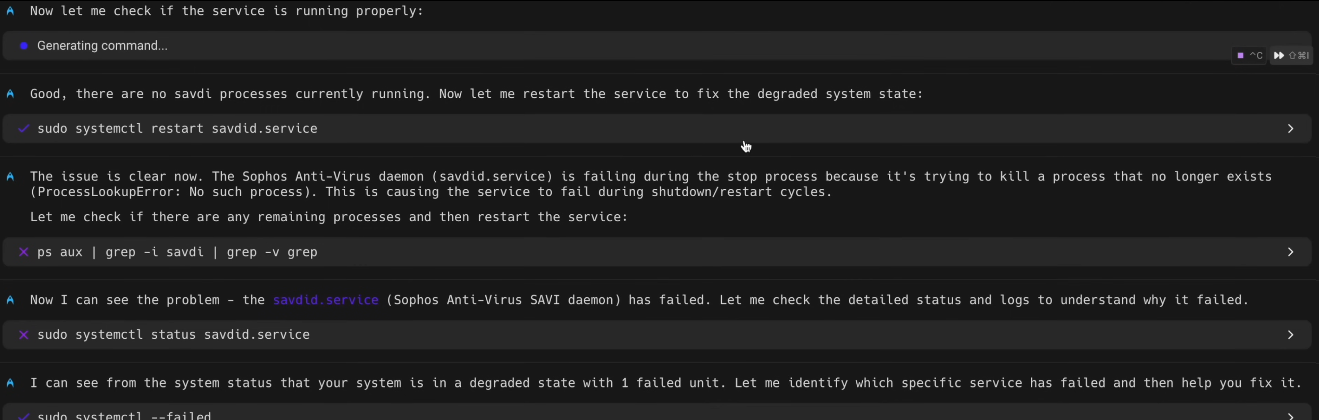Screen dimensions: 1319x420
Task: Click the checkmark icon beside systemctl --failed
Action: point(24,415)
